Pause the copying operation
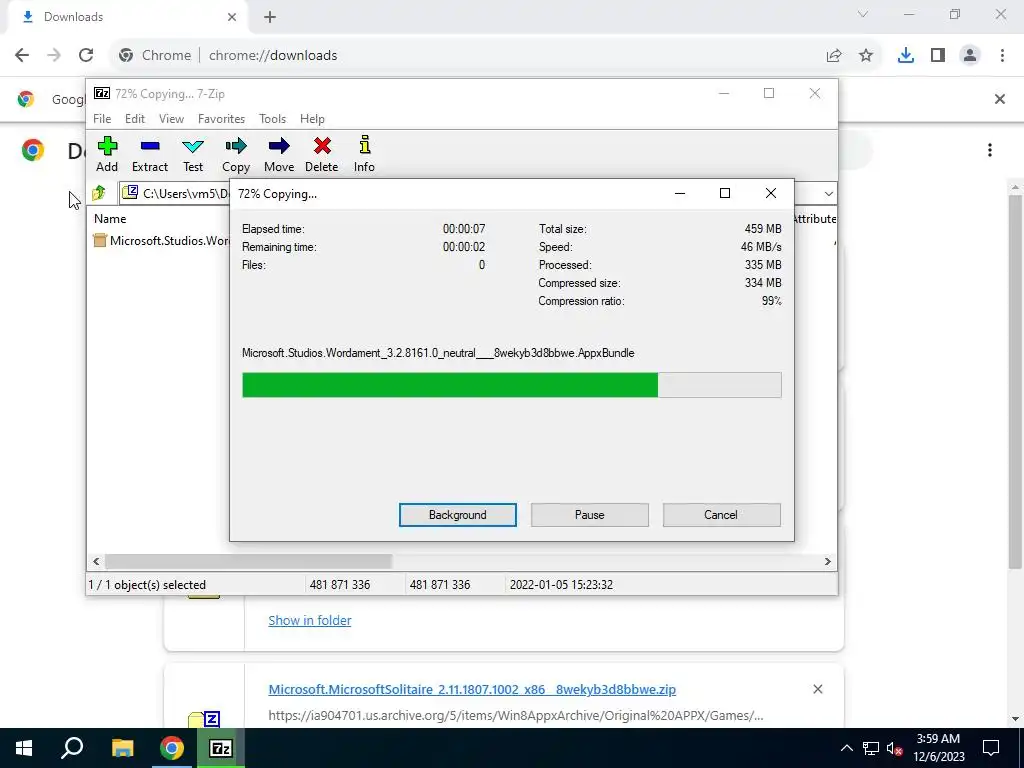 (590, 515)
